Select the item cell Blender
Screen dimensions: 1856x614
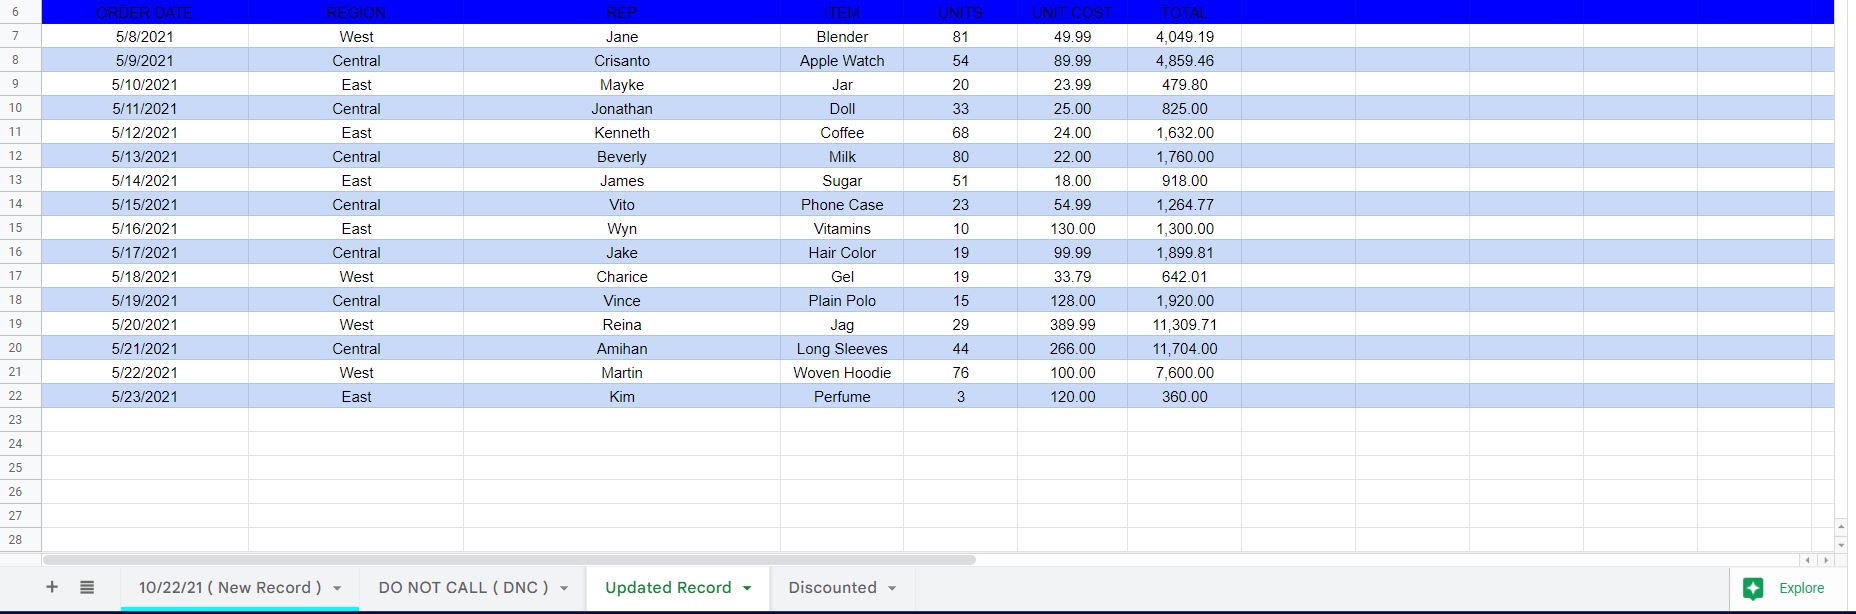[x=842, y=36]
